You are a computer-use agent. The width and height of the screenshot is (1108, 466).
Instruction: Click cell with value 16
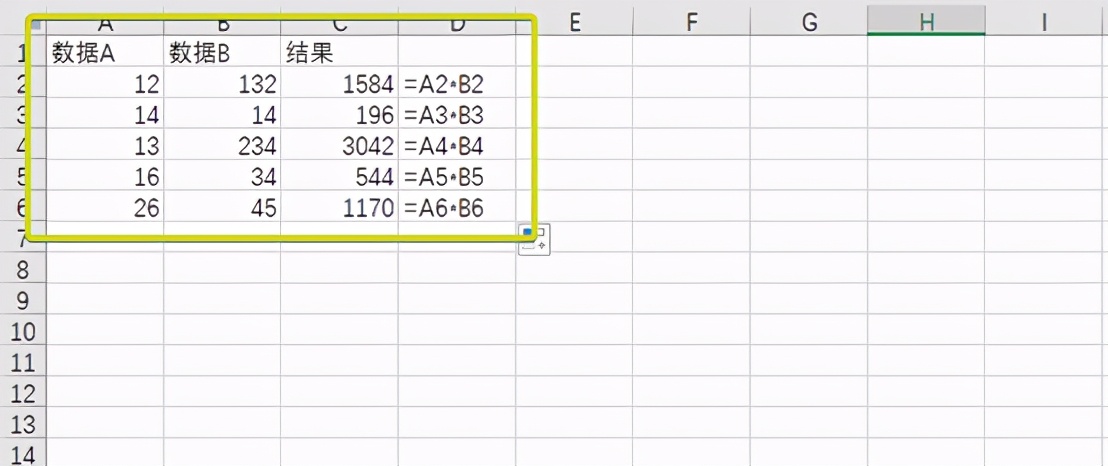[105, 177]
